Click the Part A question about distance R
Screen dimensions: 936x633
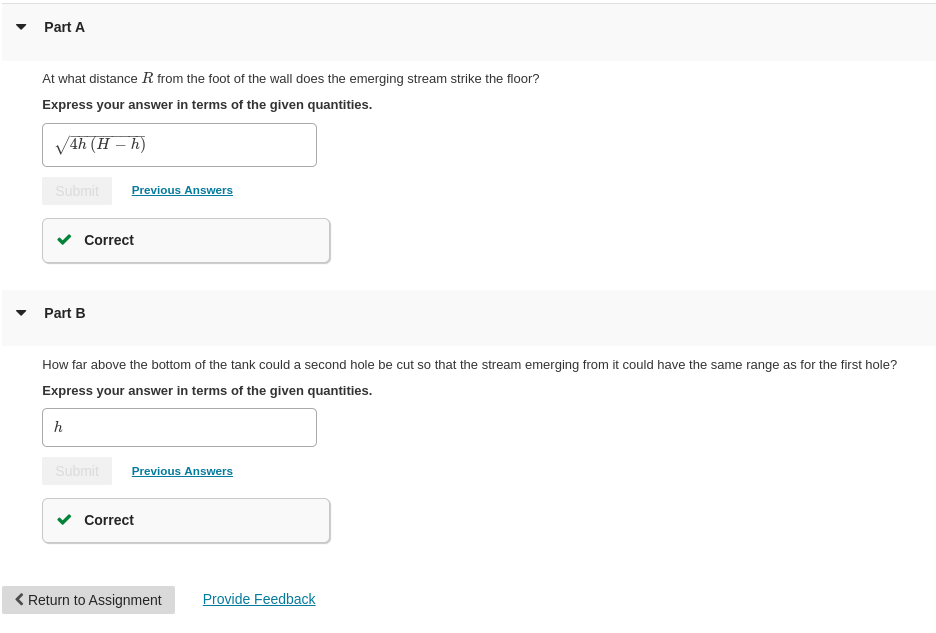coord(290,78)
